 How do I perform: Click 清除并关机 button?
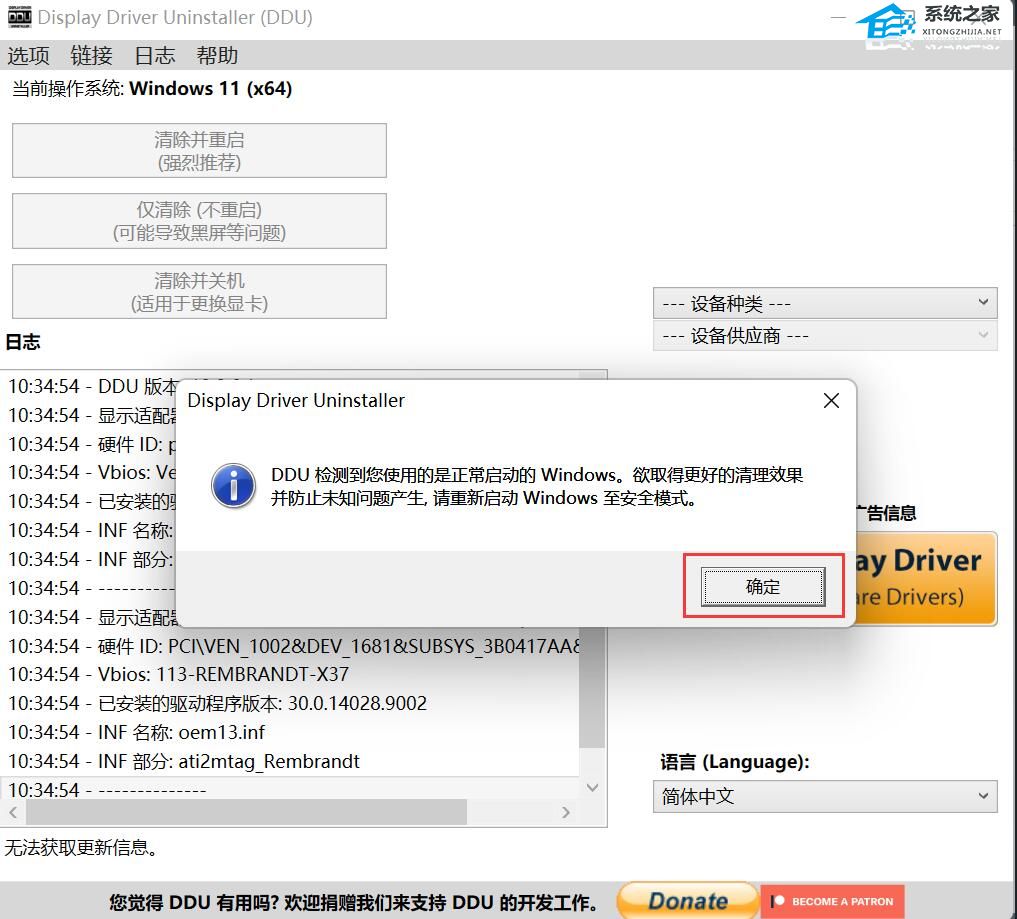pos(199,291)
